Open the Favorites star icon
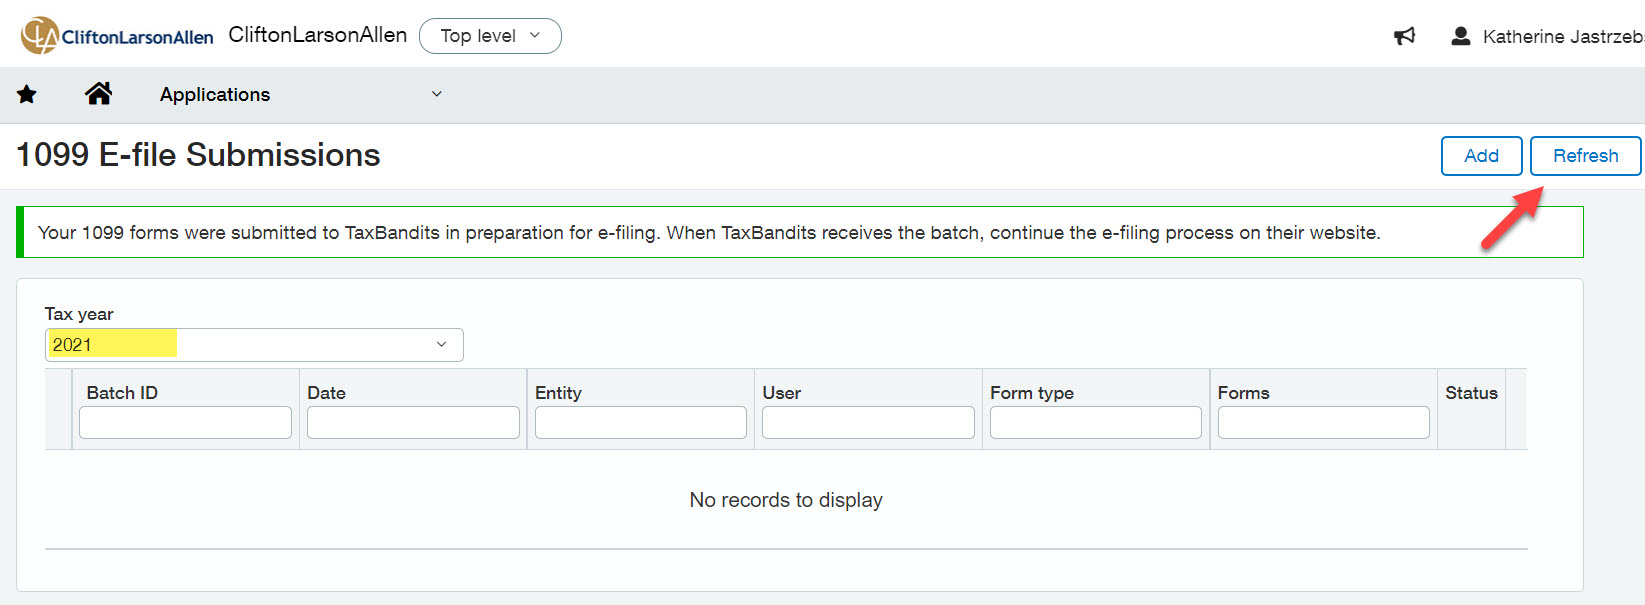The image size is (1645, 605). [27, 94]
